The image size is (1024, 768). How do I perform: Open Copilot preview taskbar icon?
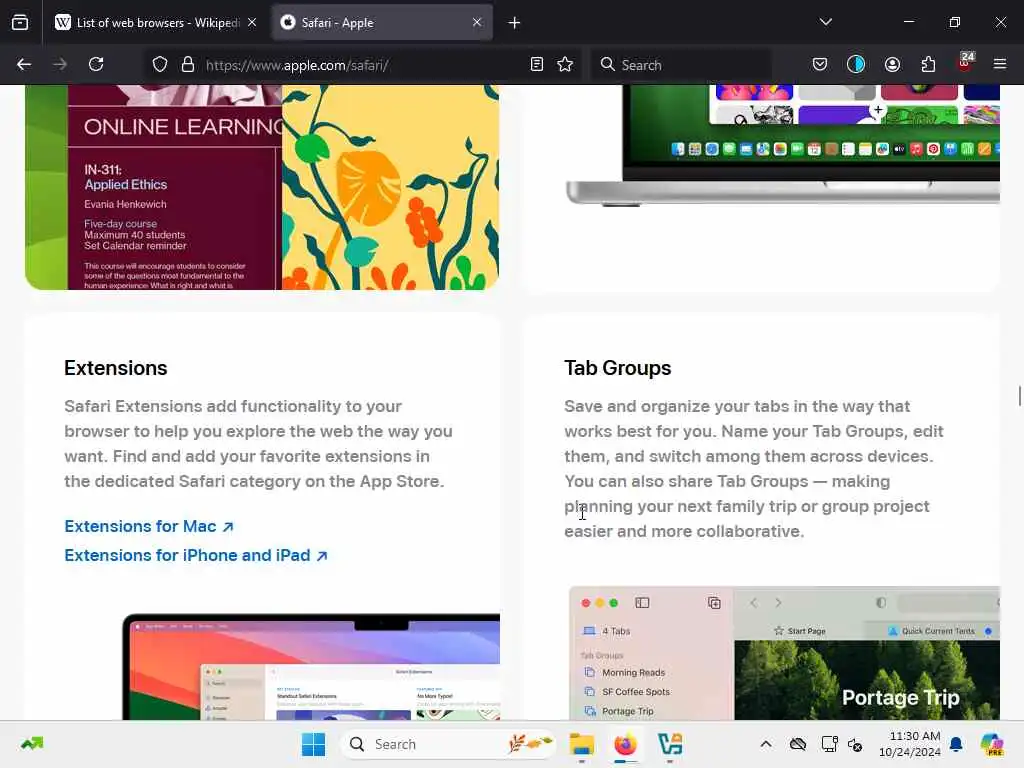click(x=991, y=744)
